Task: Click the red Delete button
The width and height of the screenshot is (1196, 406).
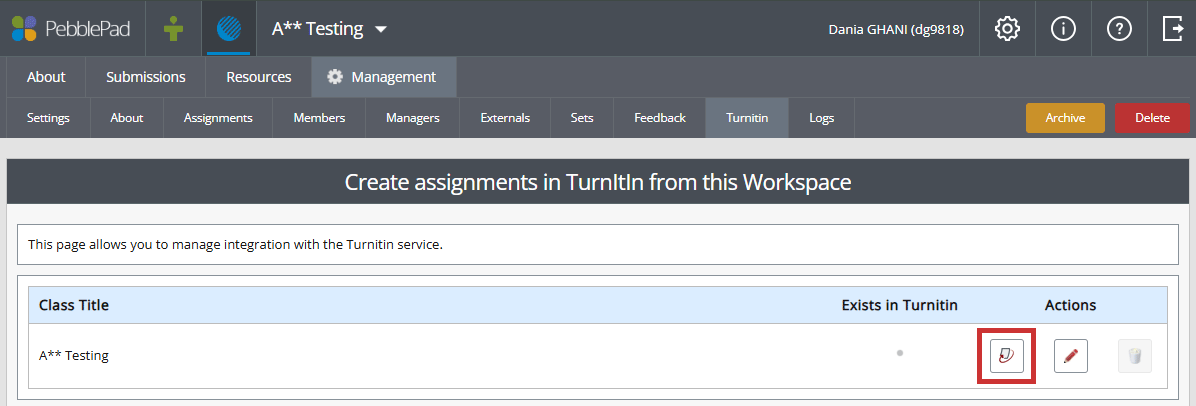Action: coord(1152,118)
